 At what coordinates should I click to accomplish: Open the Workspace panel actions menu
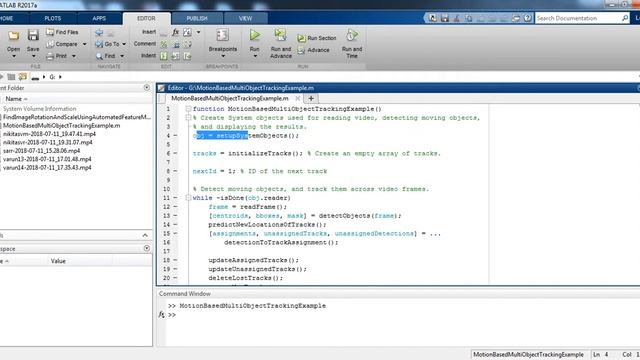pyautogui.click(x=147, y=248)
